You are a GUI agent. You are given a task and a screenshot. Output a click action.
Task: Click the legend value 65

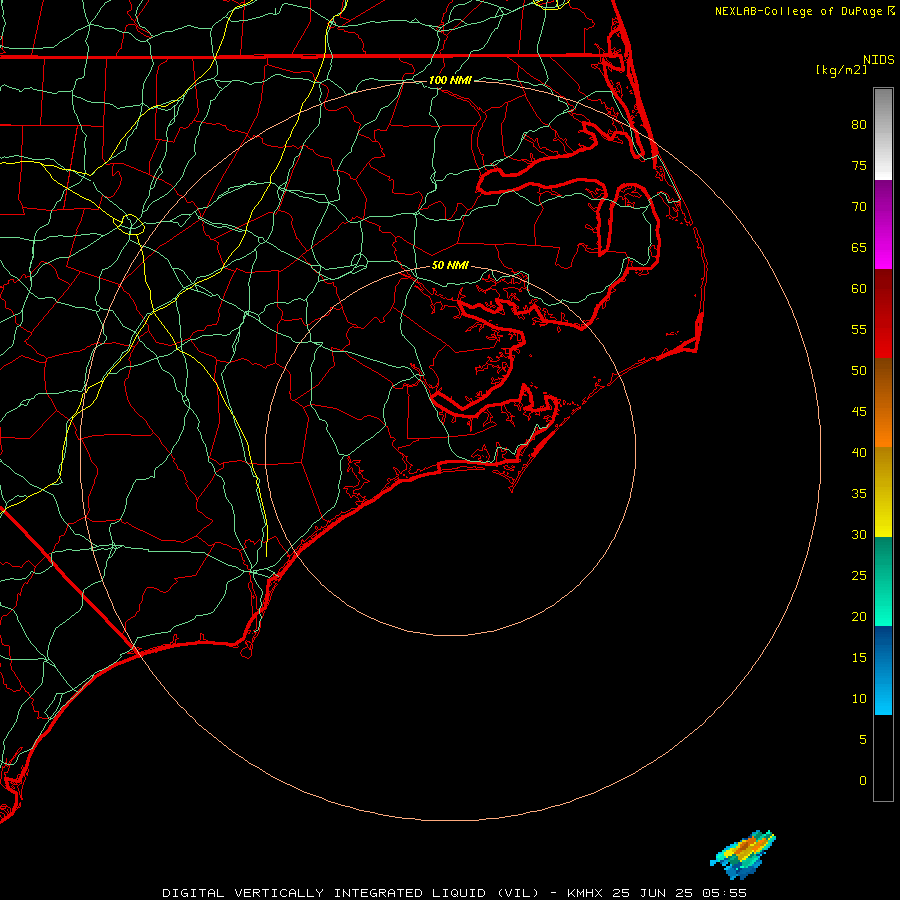coord(859,248)
